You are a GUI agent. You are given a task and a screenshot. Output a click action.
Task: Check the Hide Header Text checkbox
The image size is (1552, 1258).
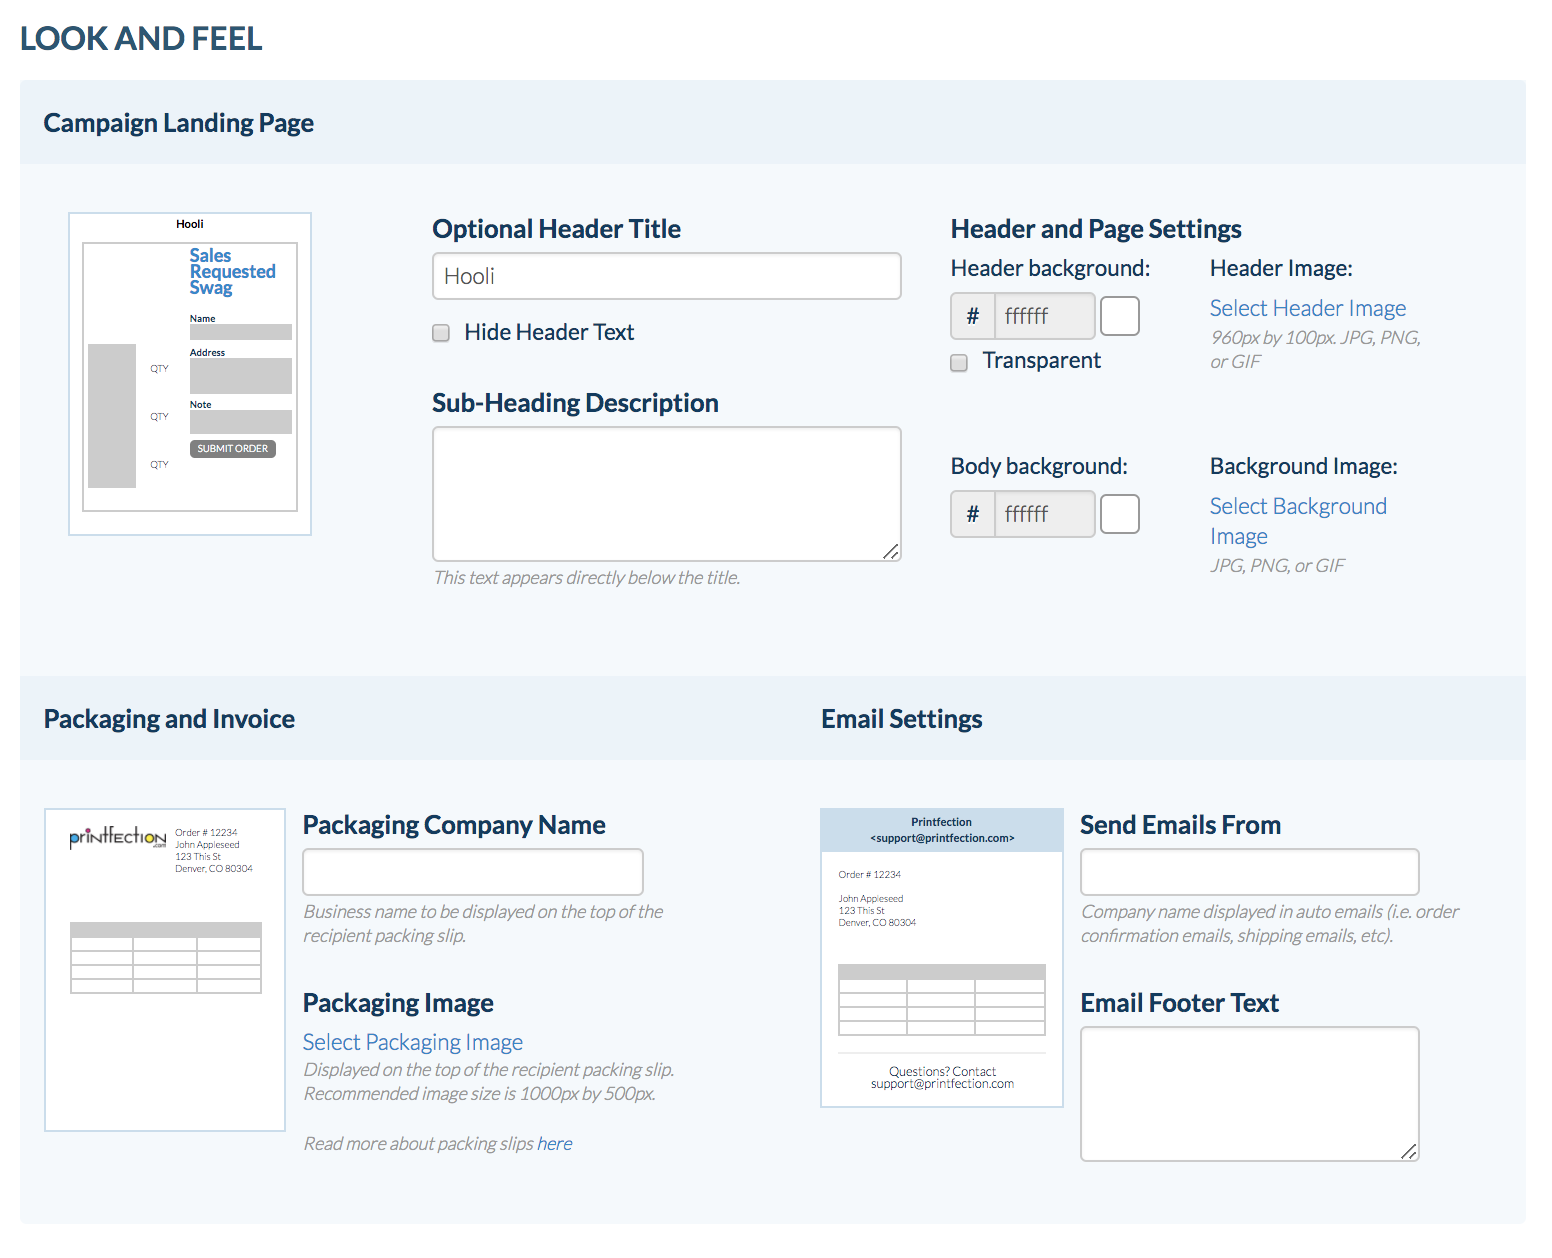441,333
